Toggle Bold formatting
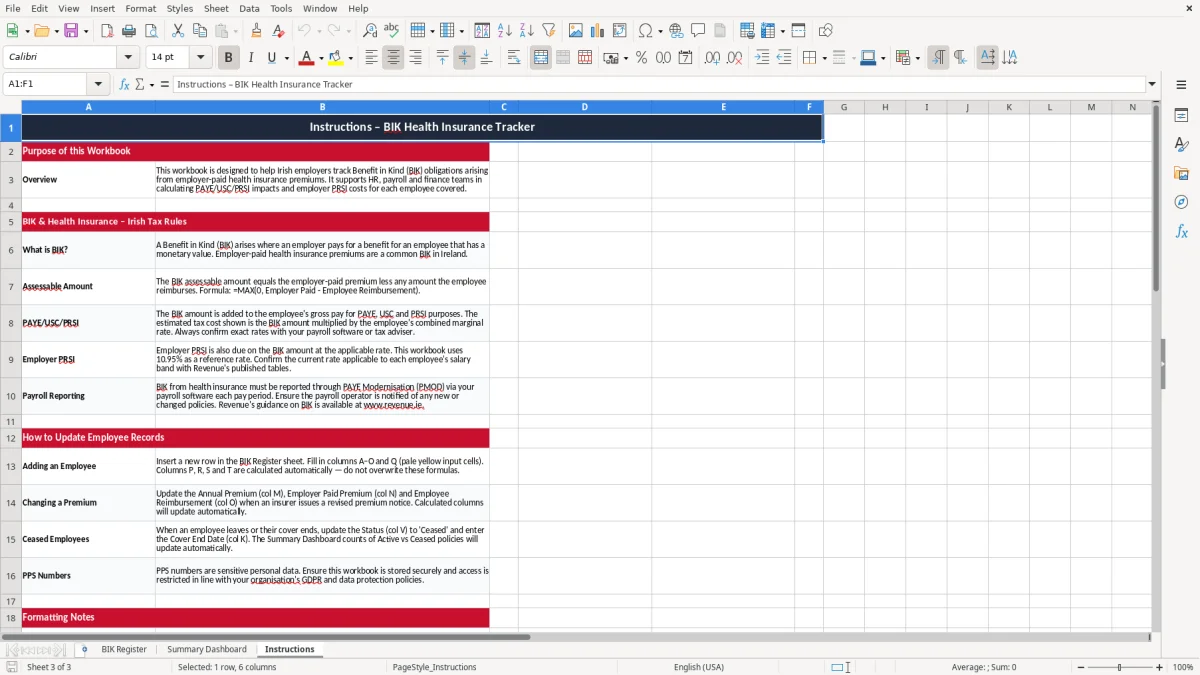This screenshot has width=1200, height=675. (x=228, y=58)
